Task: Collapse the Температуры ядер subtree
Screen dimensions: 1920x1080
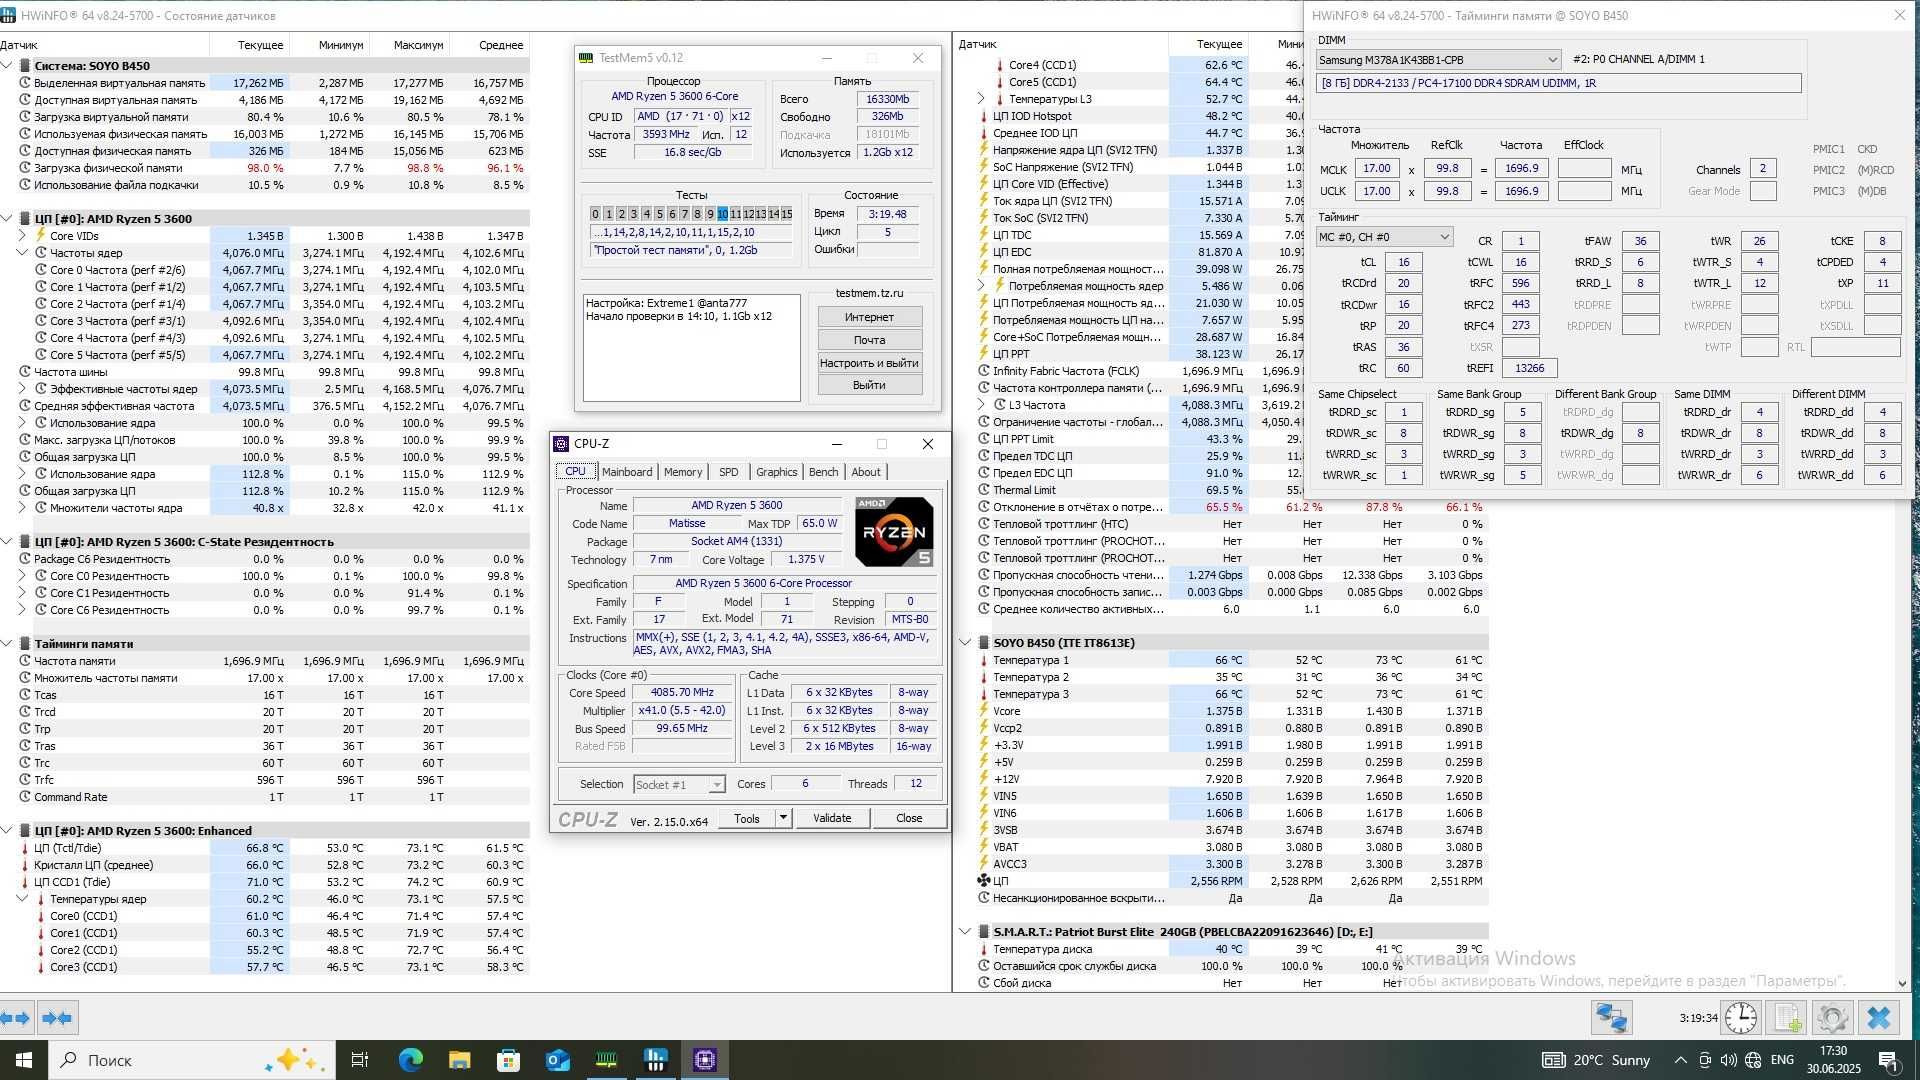Action: tap(22, 899)
